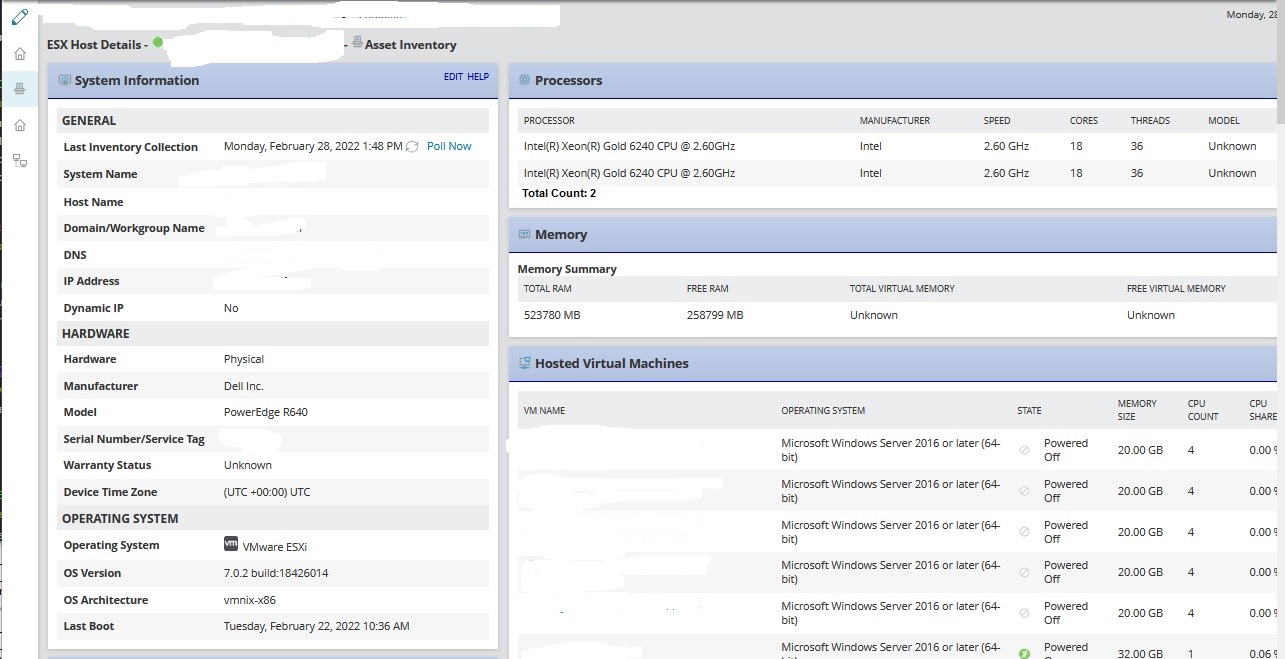Click the CORES column header
Viewport: 1285px width, 659px height.
pyautogui.click(x=1084, y=121)
